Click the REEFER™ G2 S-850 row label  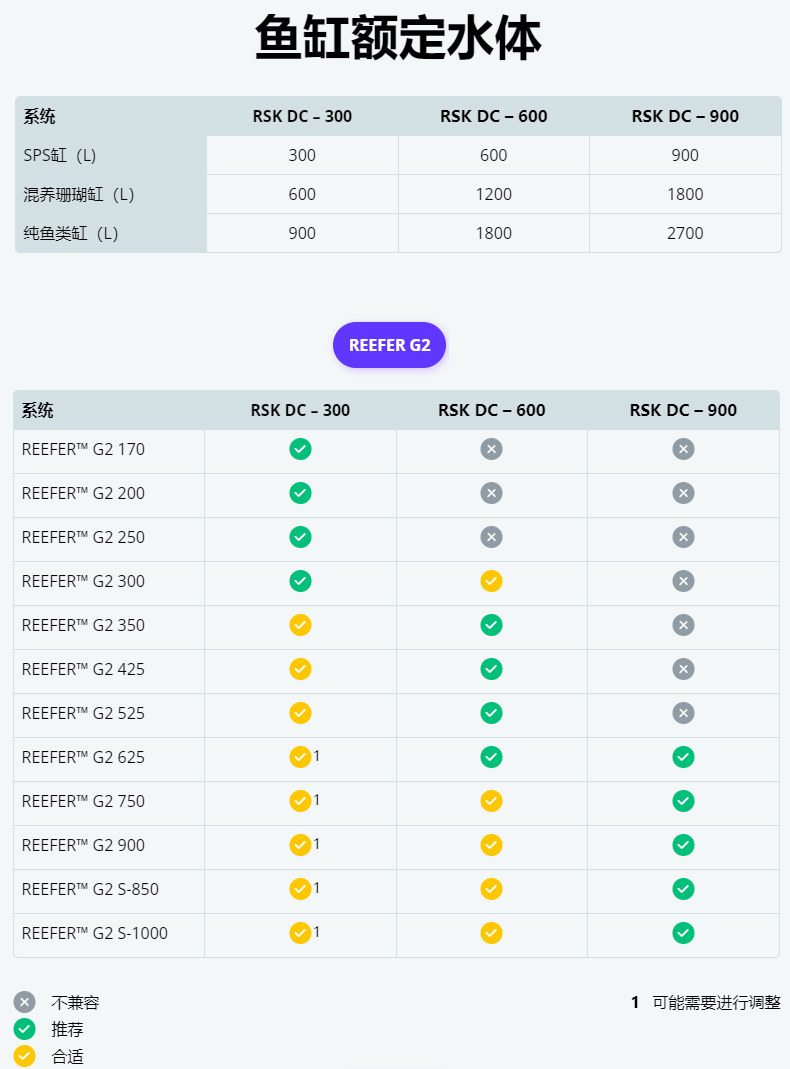(90, 889)
